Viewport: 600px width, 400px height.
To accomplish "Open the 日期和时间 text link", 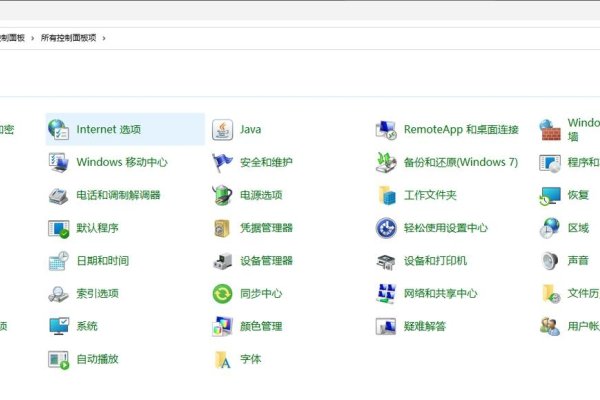I will (x=103, y=261).
